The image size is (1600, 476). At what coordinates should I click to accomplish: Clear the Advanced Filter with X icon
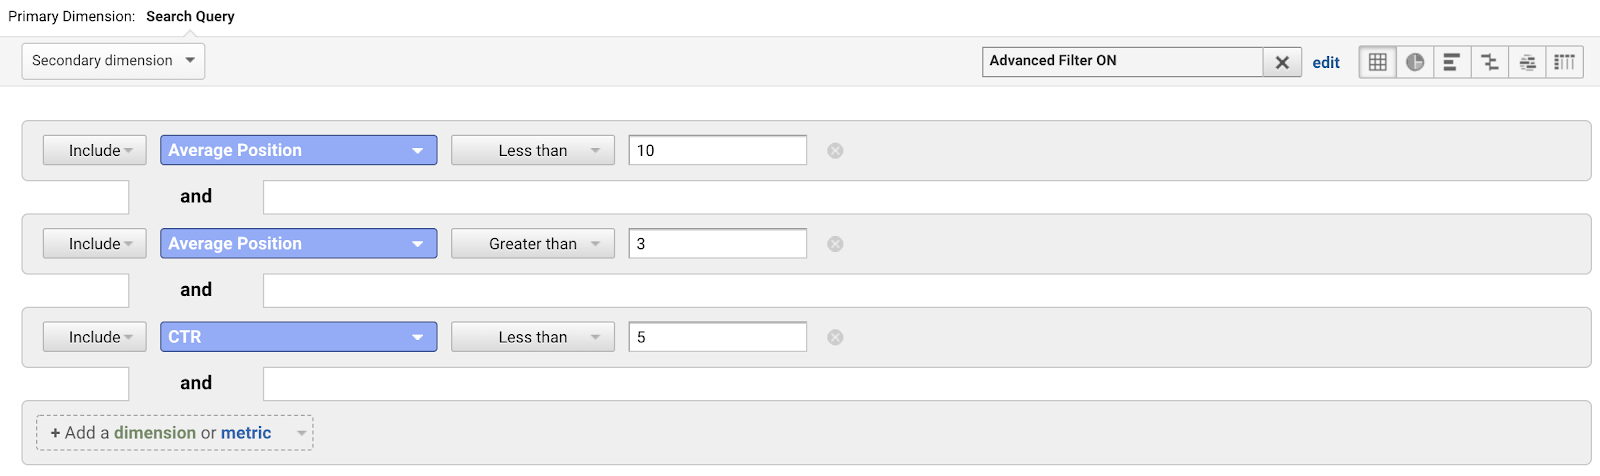(x=1282, y=62)
